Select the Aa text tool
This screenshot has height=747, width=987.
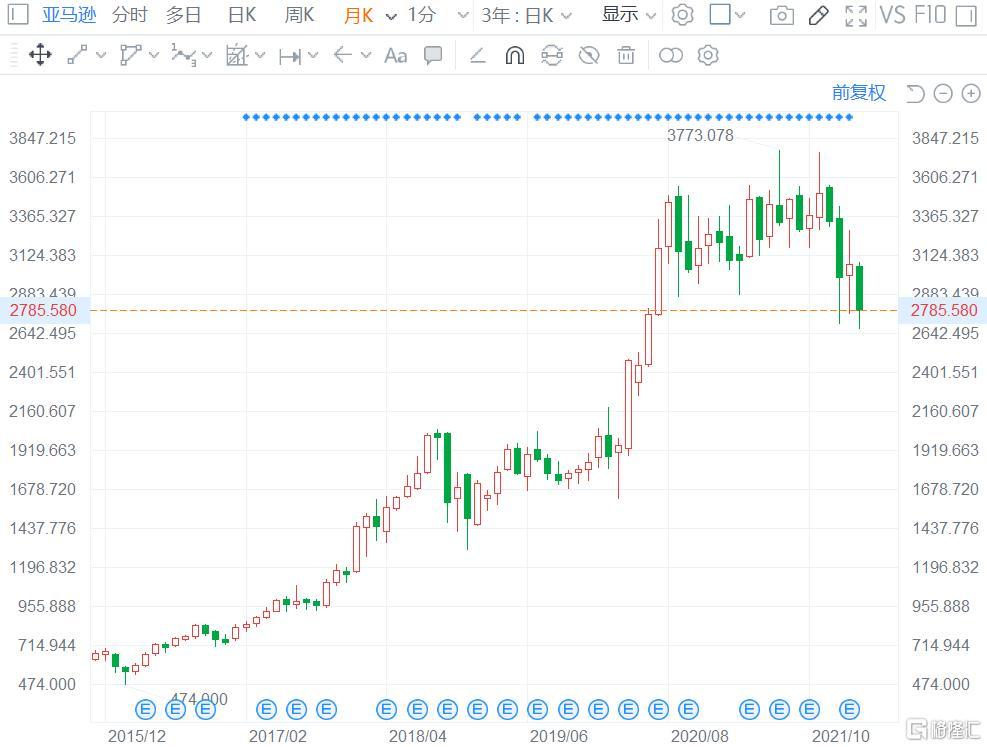click(x=395, y=55)
